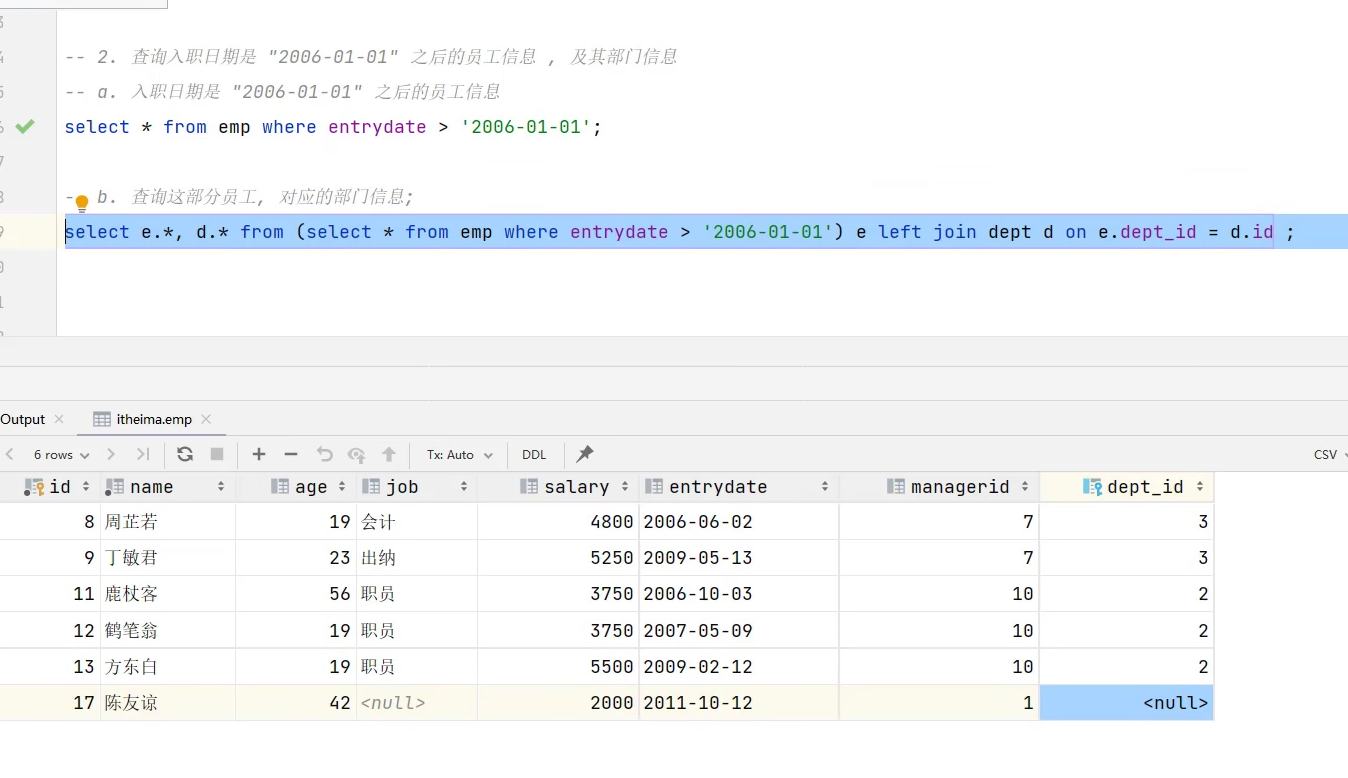Close the itheima.emp tab
Viewport: 1348px width, 778px height.
(205, 419)
